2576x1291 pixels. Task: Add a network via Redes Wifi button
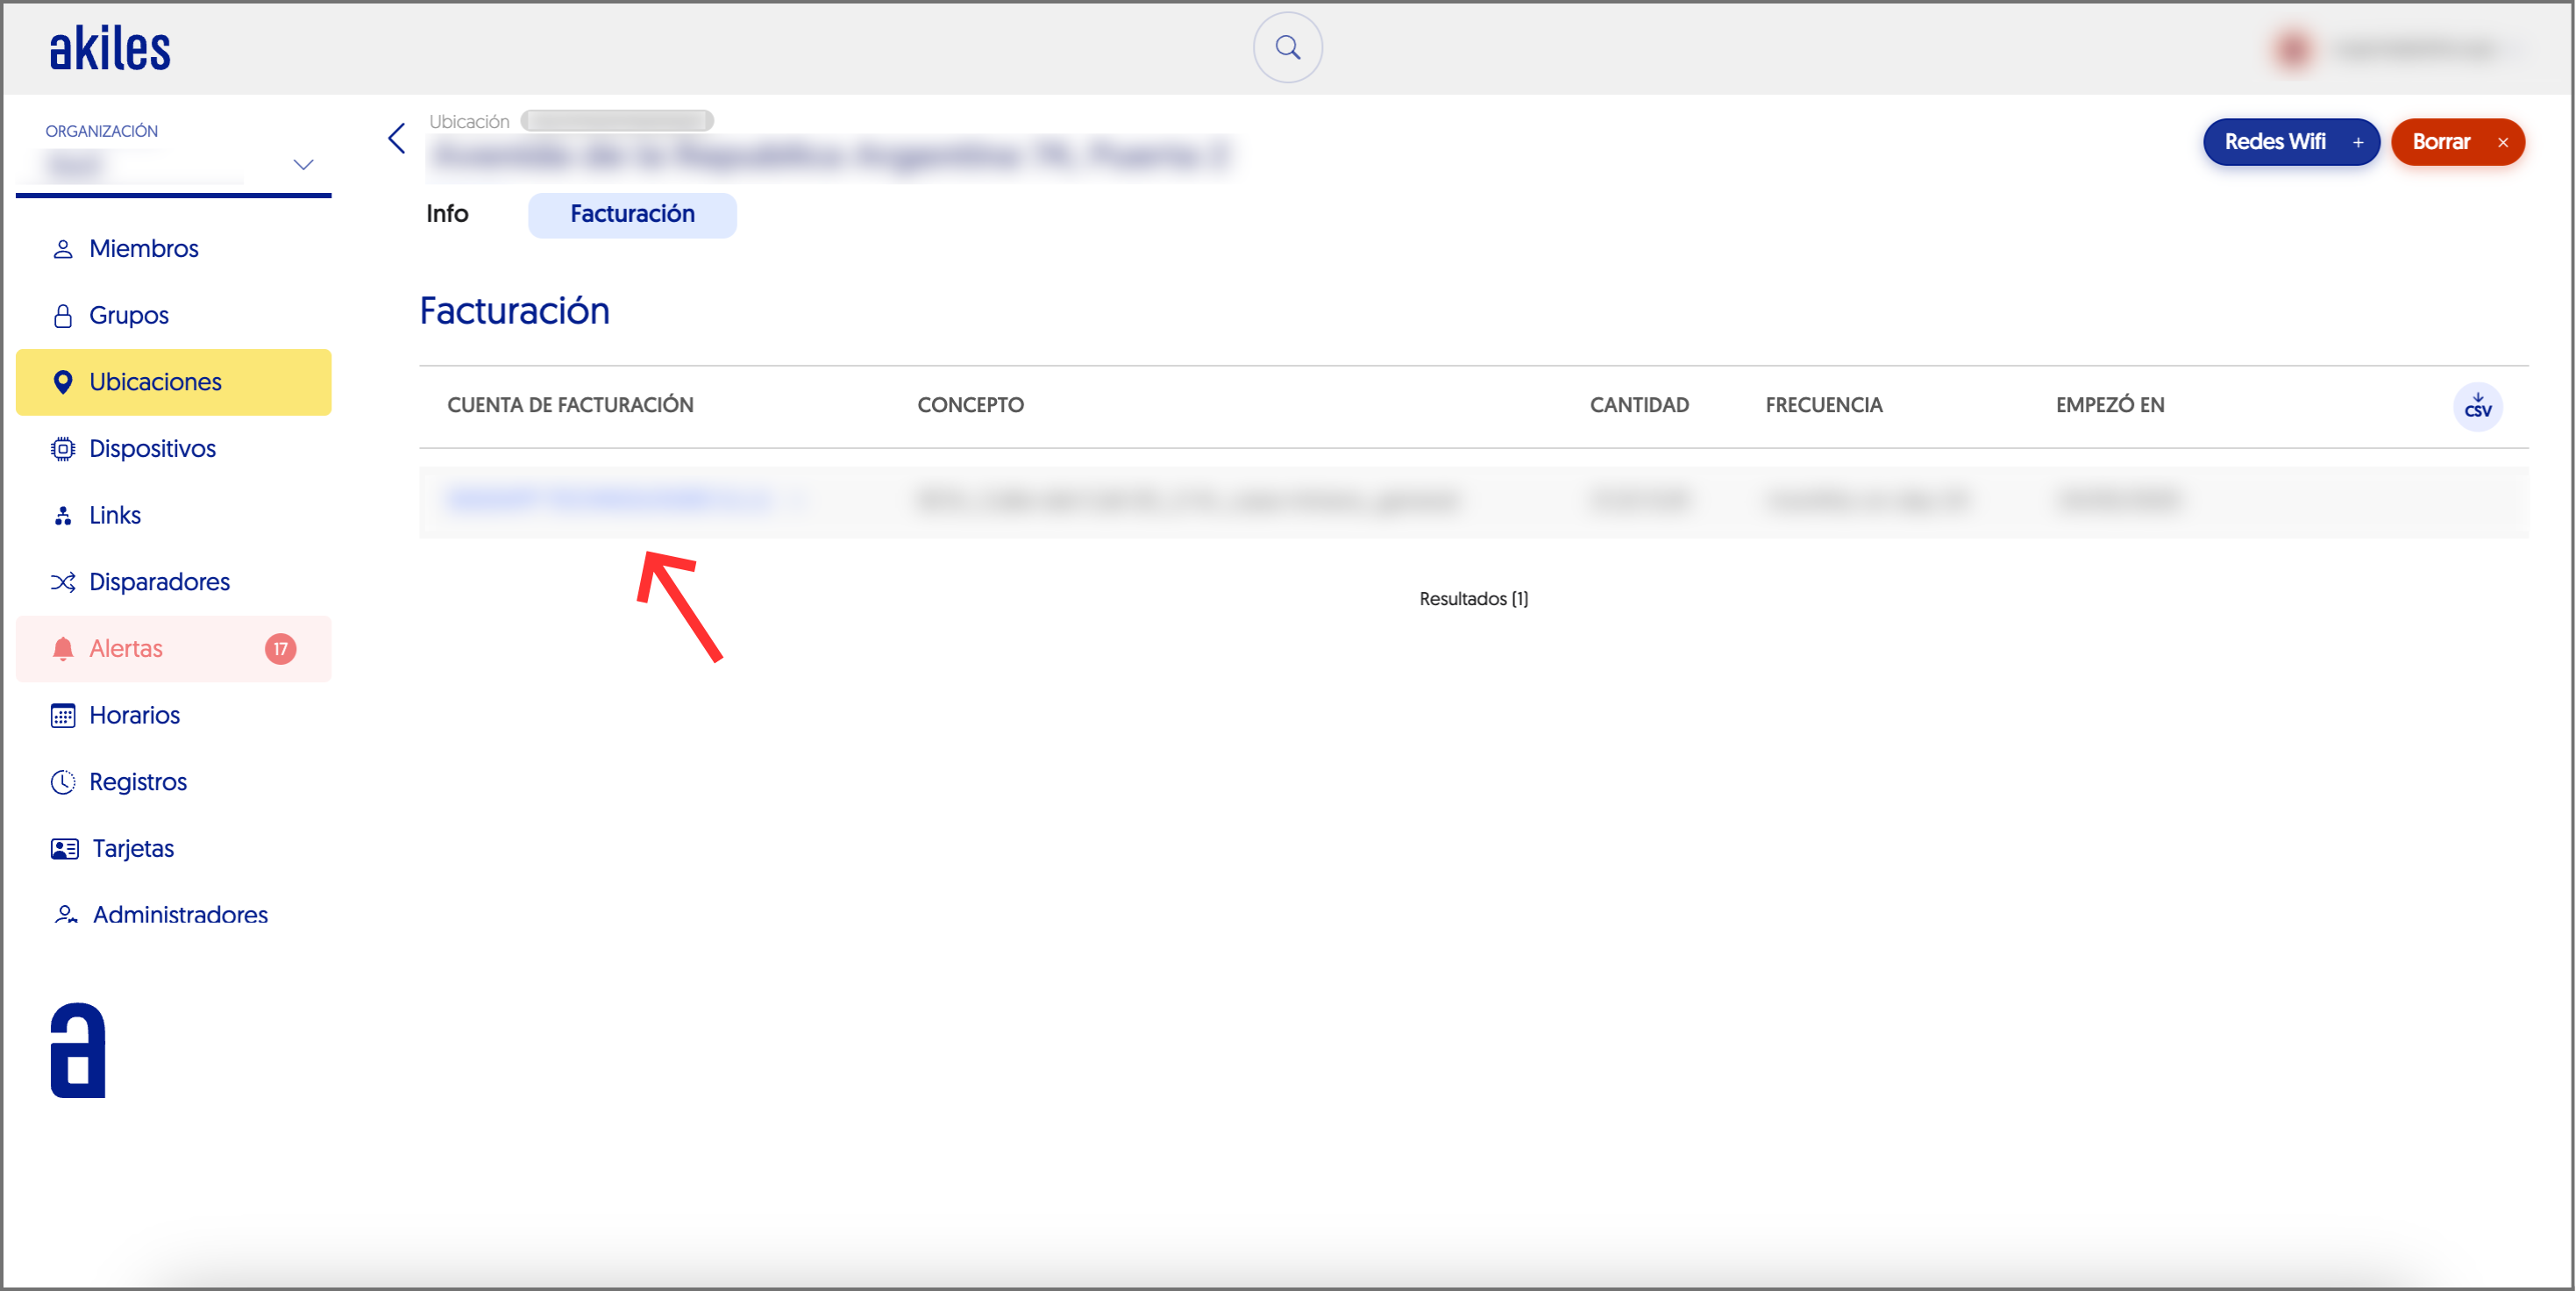tap(2291, 142)
